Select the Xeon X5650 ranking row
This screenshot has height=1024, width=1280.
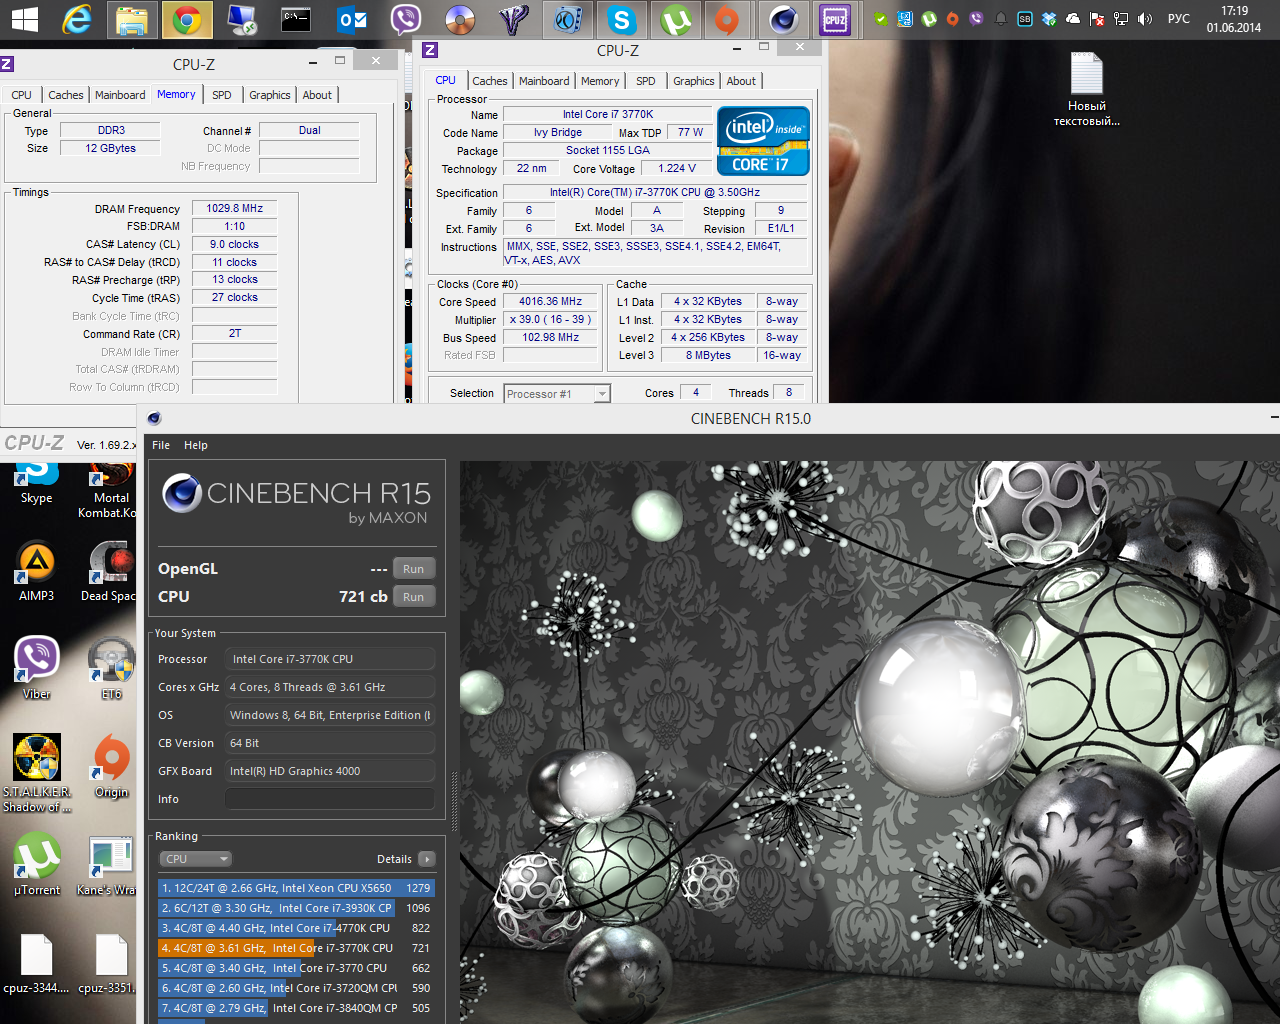point(296,888)
